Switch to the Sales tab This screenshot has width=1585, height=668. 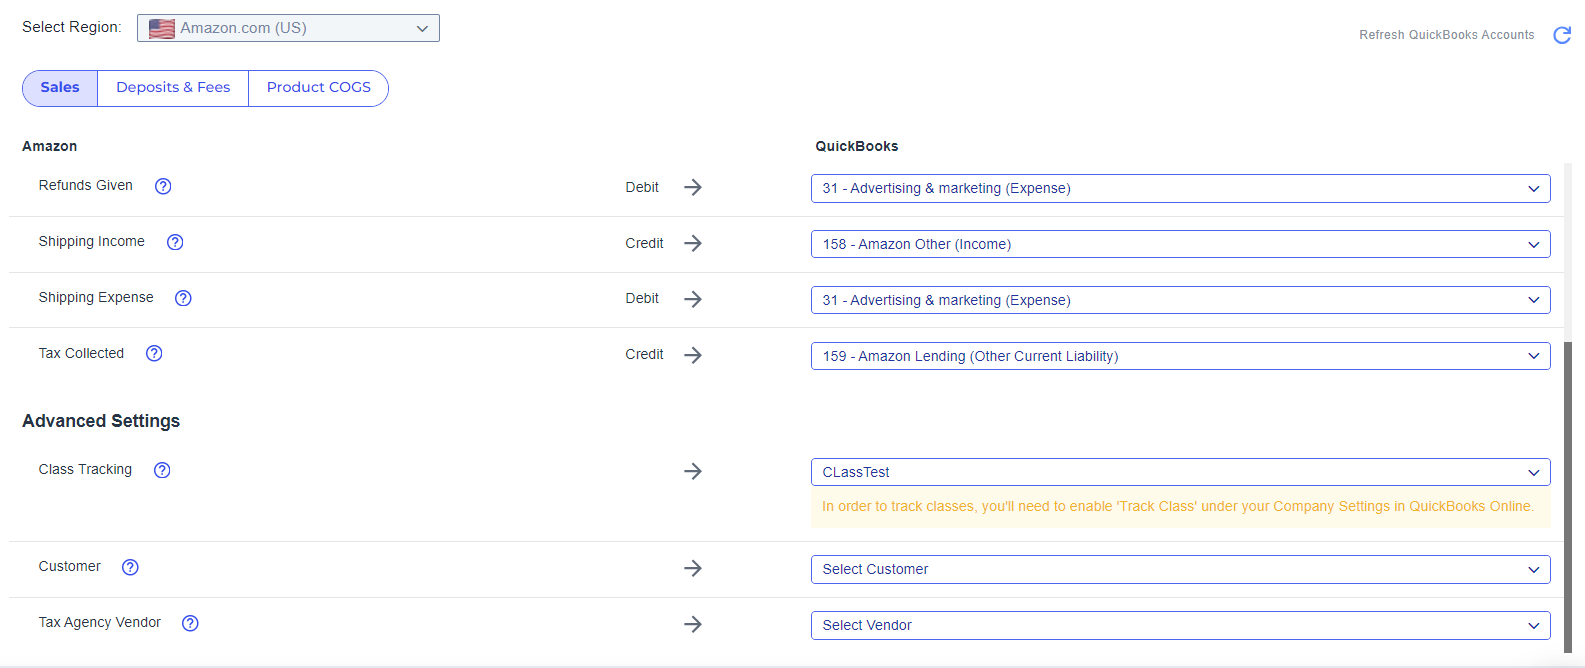[x=60, y=88]
